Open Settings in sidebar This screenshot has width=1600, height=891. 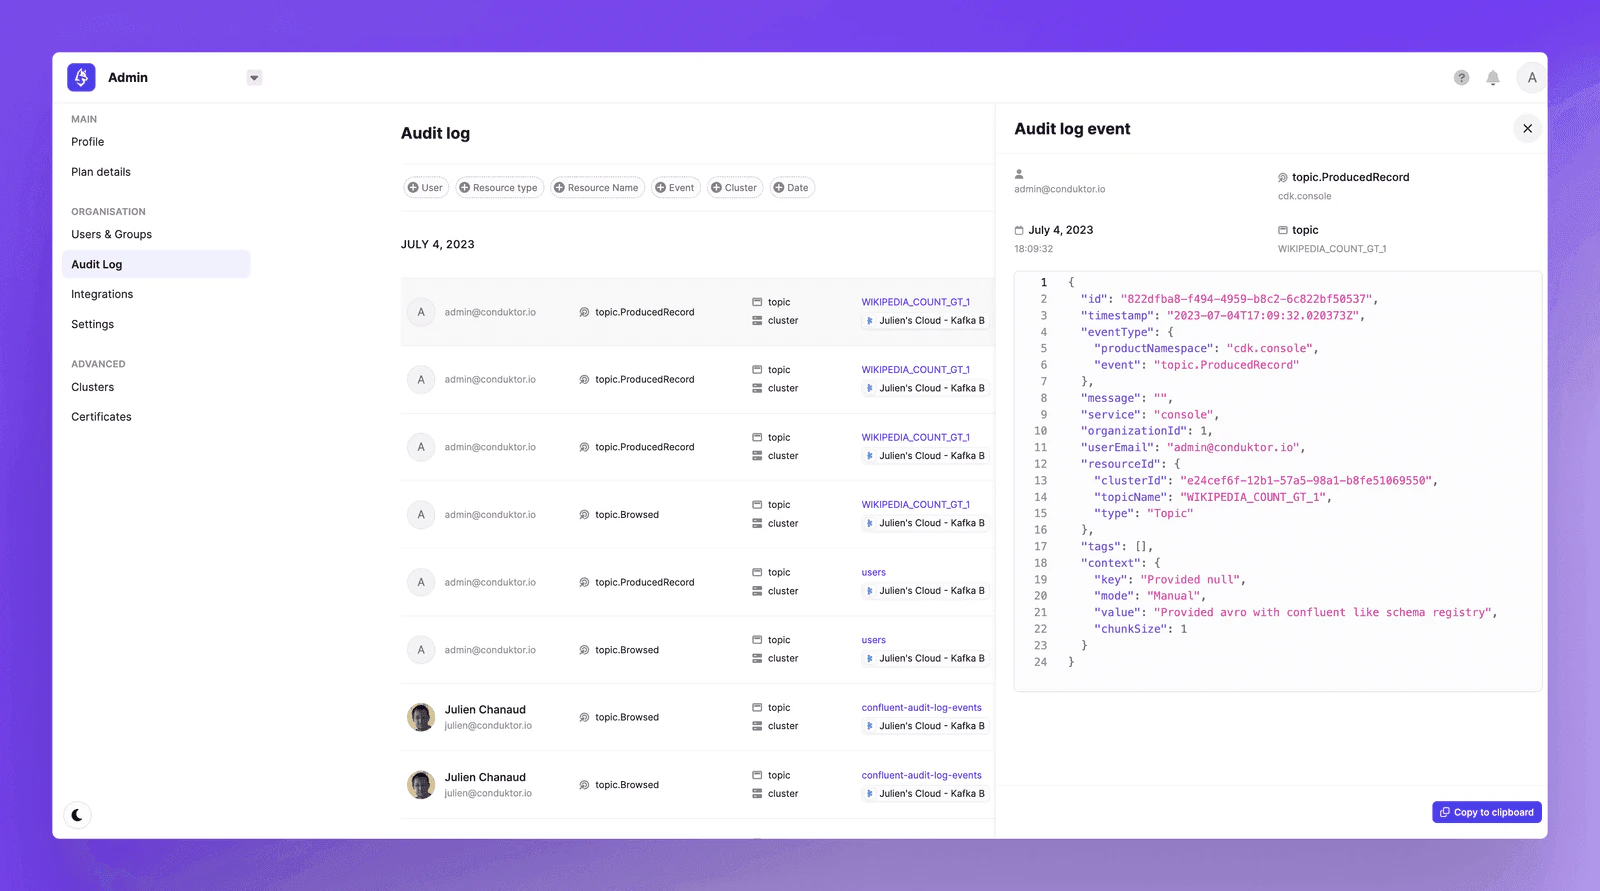click(92, 324)
